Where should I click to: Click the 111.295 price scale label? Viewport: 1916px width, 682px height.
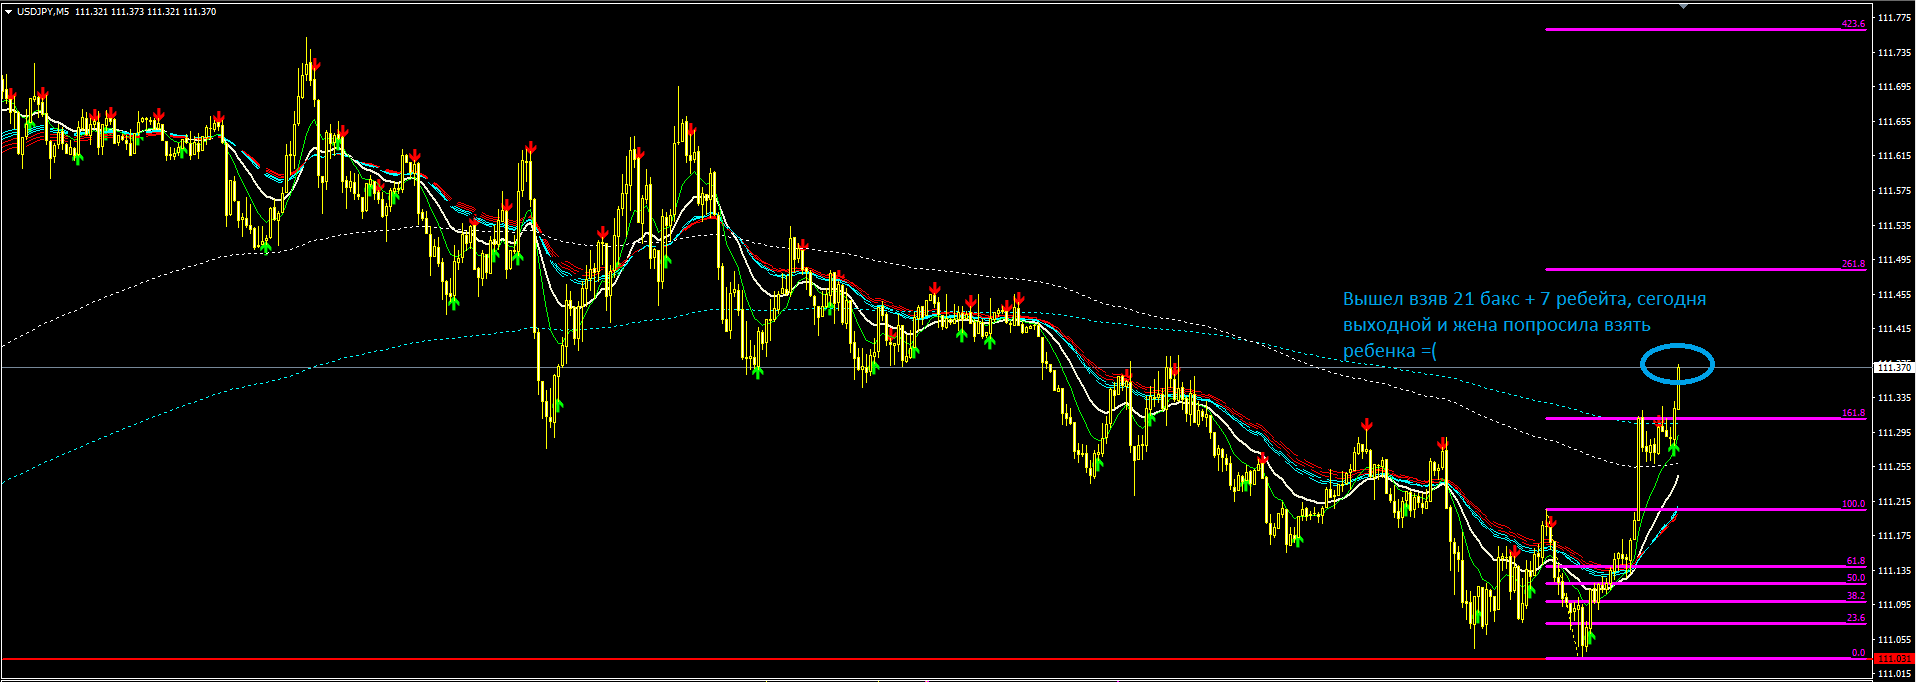tap(1894, 433)
